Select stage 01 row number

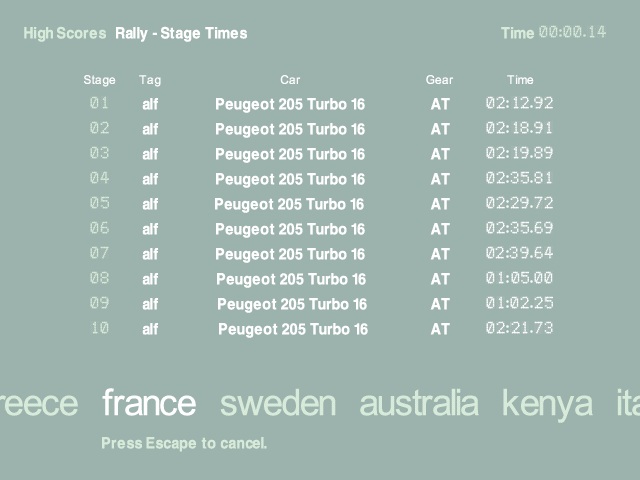click(99, 103)
